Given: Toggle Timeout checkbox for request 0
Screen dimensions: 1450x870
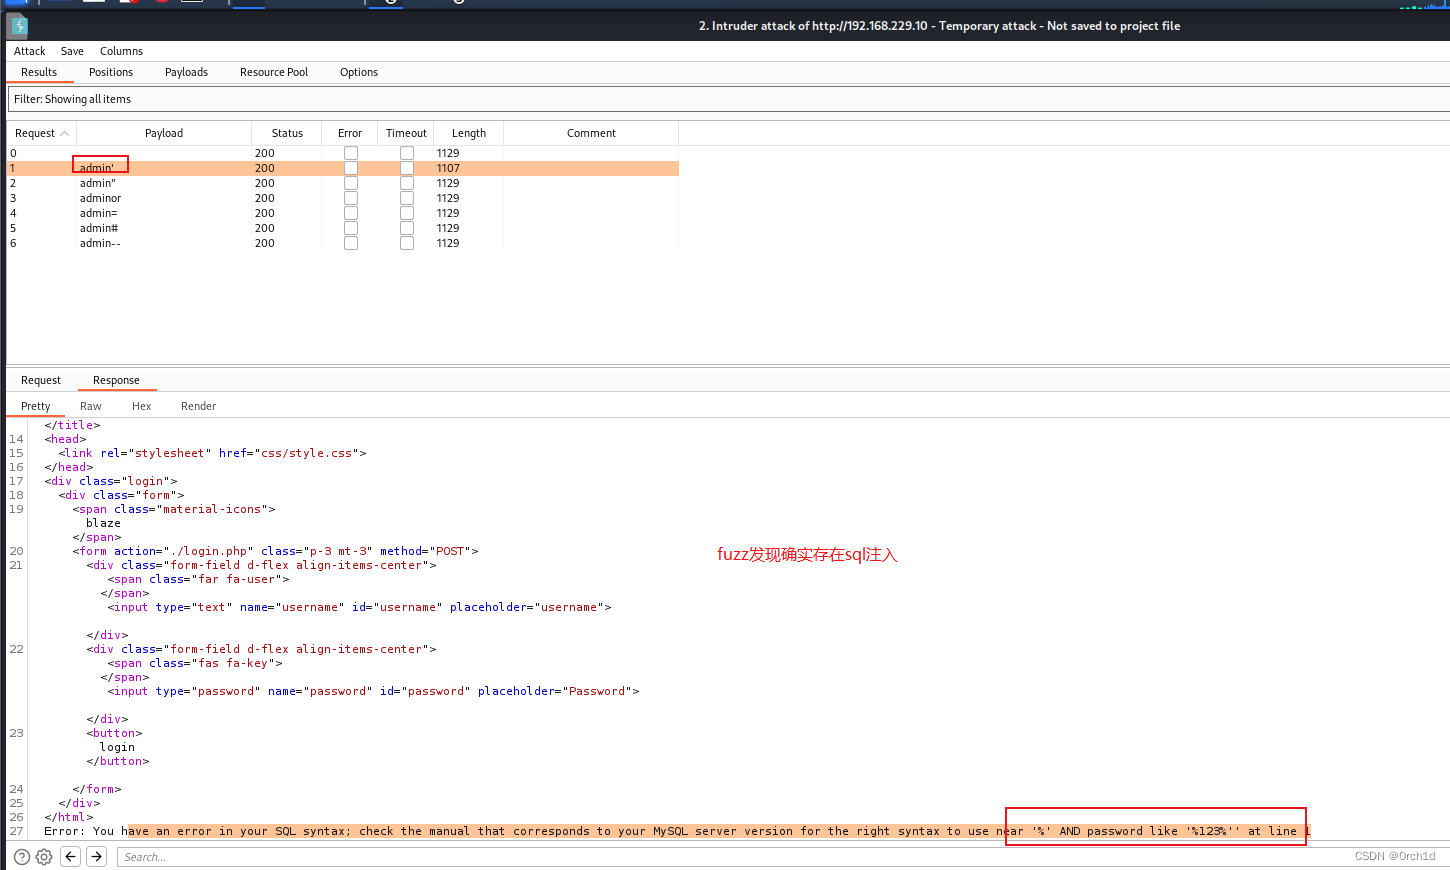Looking at the screenshot, I should click(x=407, y=153).
